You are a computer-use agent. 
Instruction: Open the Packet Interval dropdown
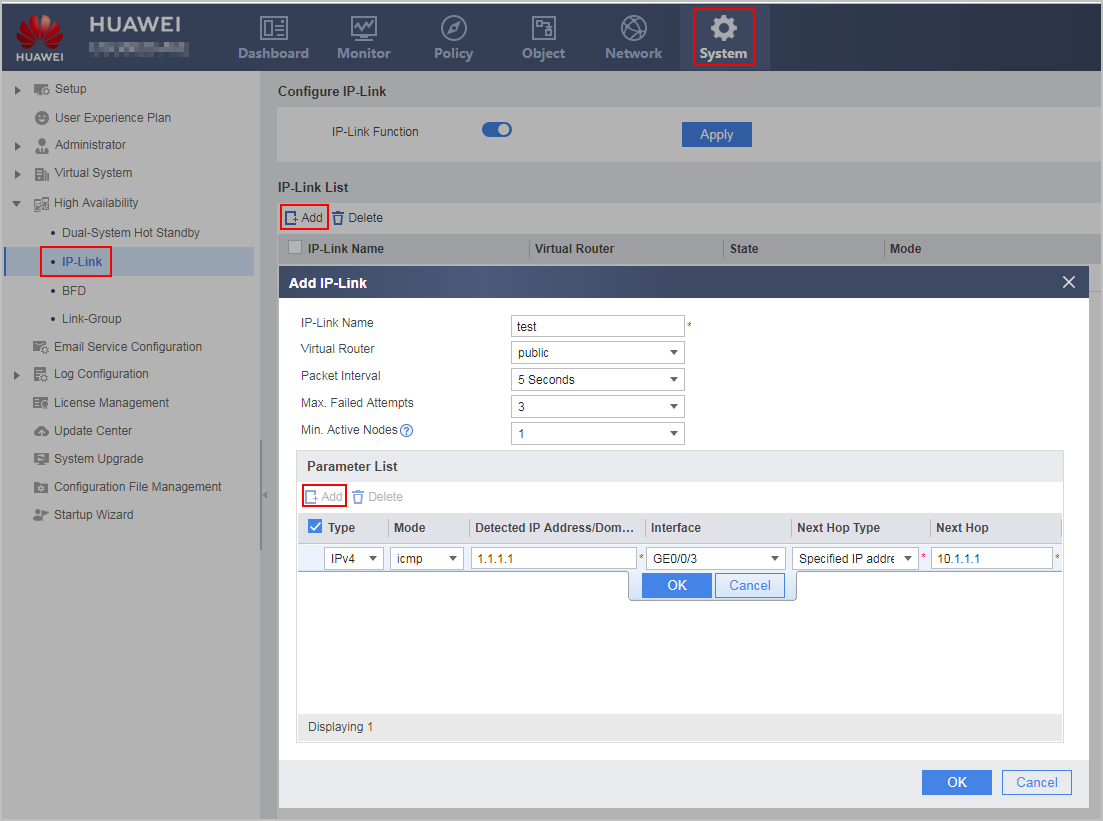(x=597, y=379)
